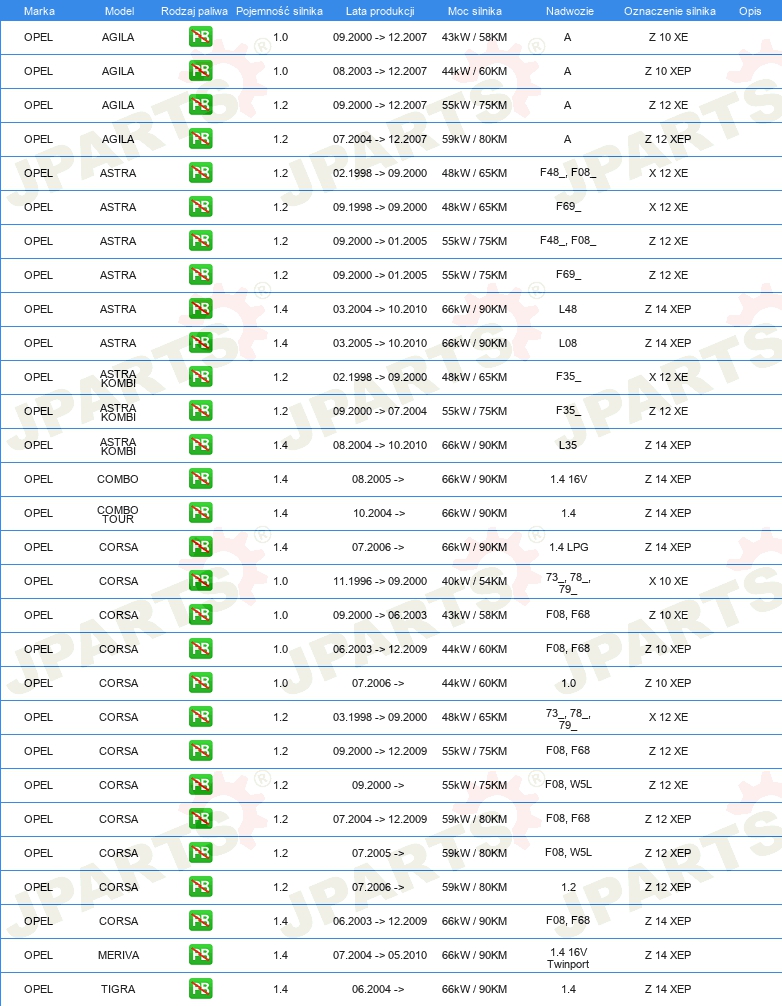Click the 'L35' body cell
Viewport: 782px width, 1006px height.
tap(568, 445)
